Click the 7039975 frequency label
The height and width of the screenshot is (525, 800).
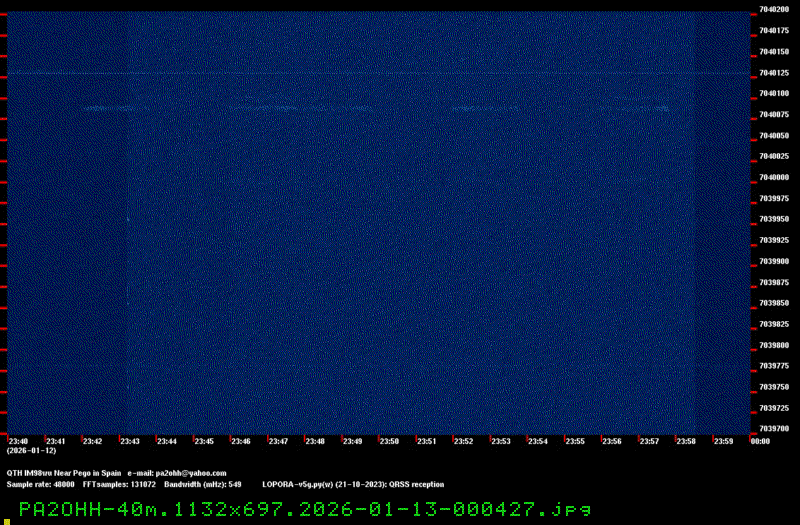[x=774, y=198]
